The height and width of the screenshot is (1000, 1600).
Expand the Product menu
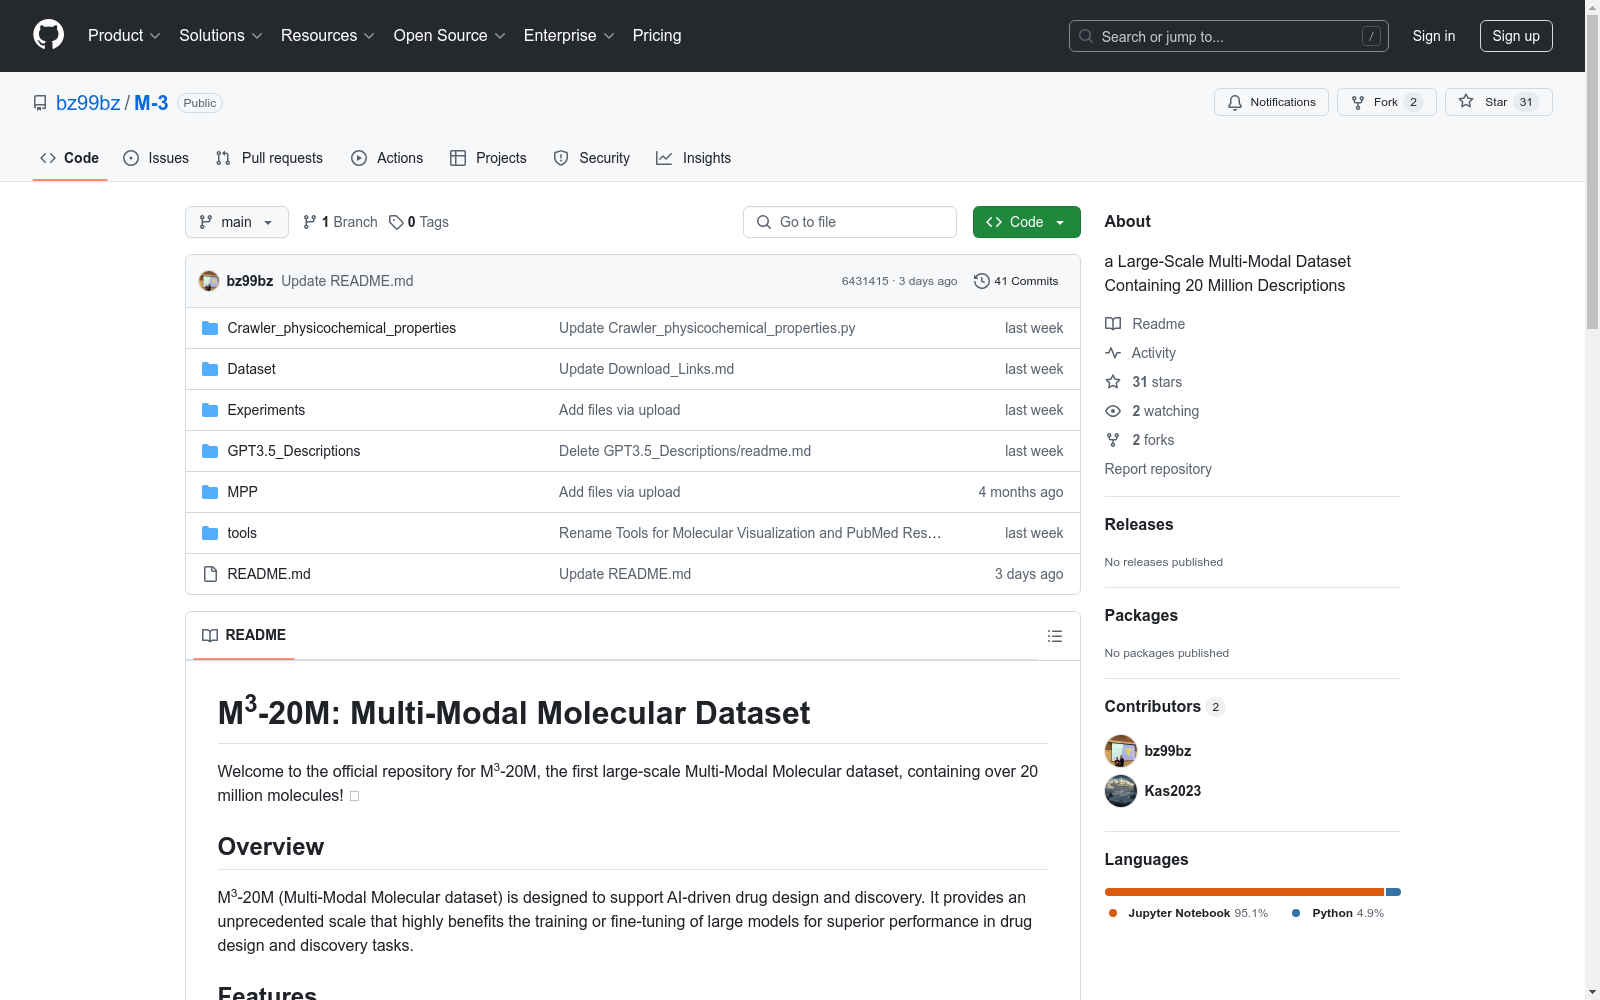(x=124, y=35)
